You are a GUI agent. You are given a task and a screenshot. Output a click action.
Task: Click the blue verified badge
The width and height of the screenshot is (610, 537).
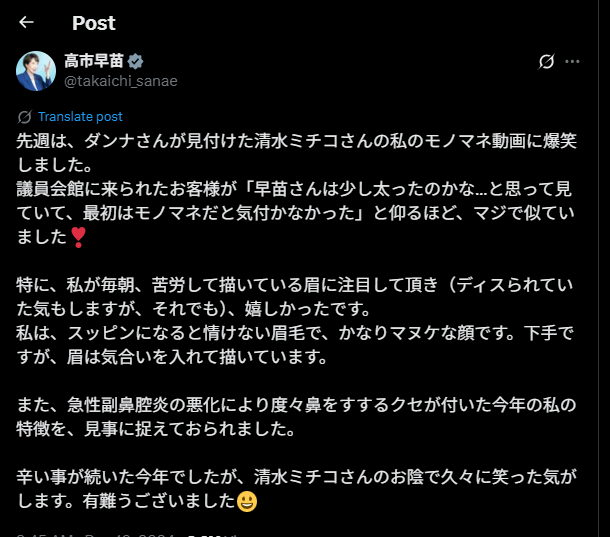(135, 61)
